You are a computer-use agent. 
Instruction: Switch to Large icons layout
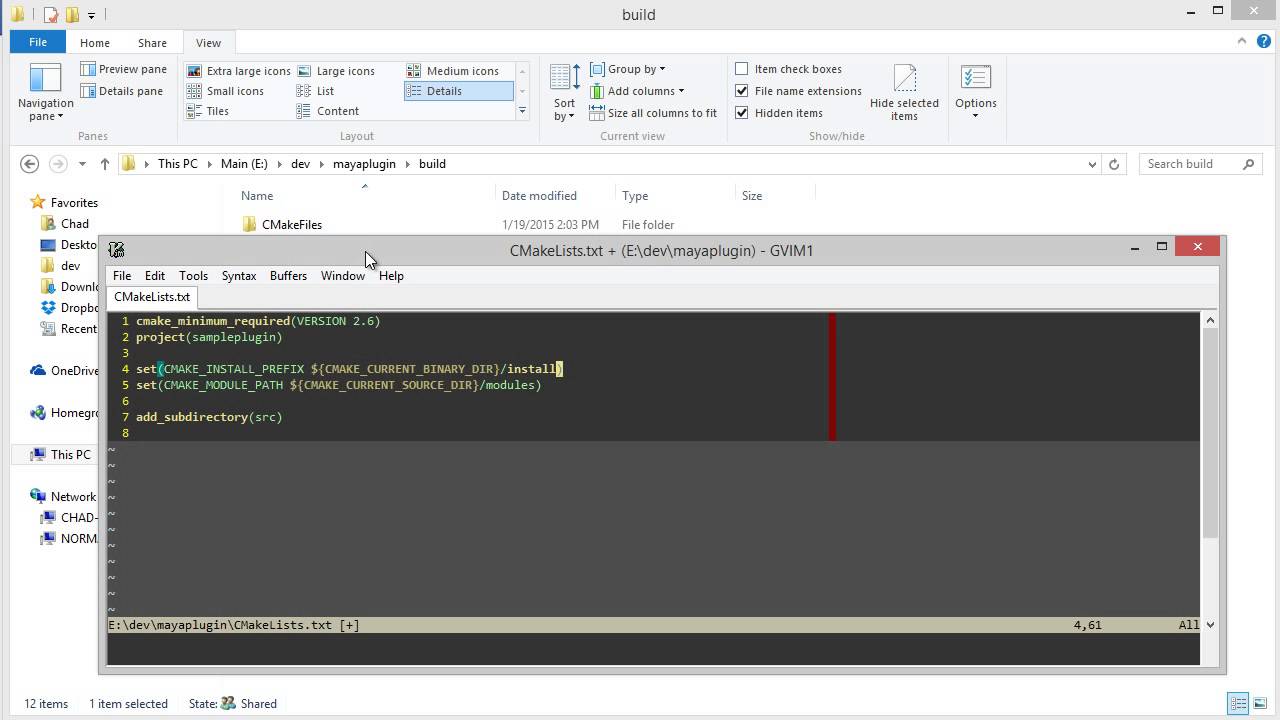tap(335, 71)
